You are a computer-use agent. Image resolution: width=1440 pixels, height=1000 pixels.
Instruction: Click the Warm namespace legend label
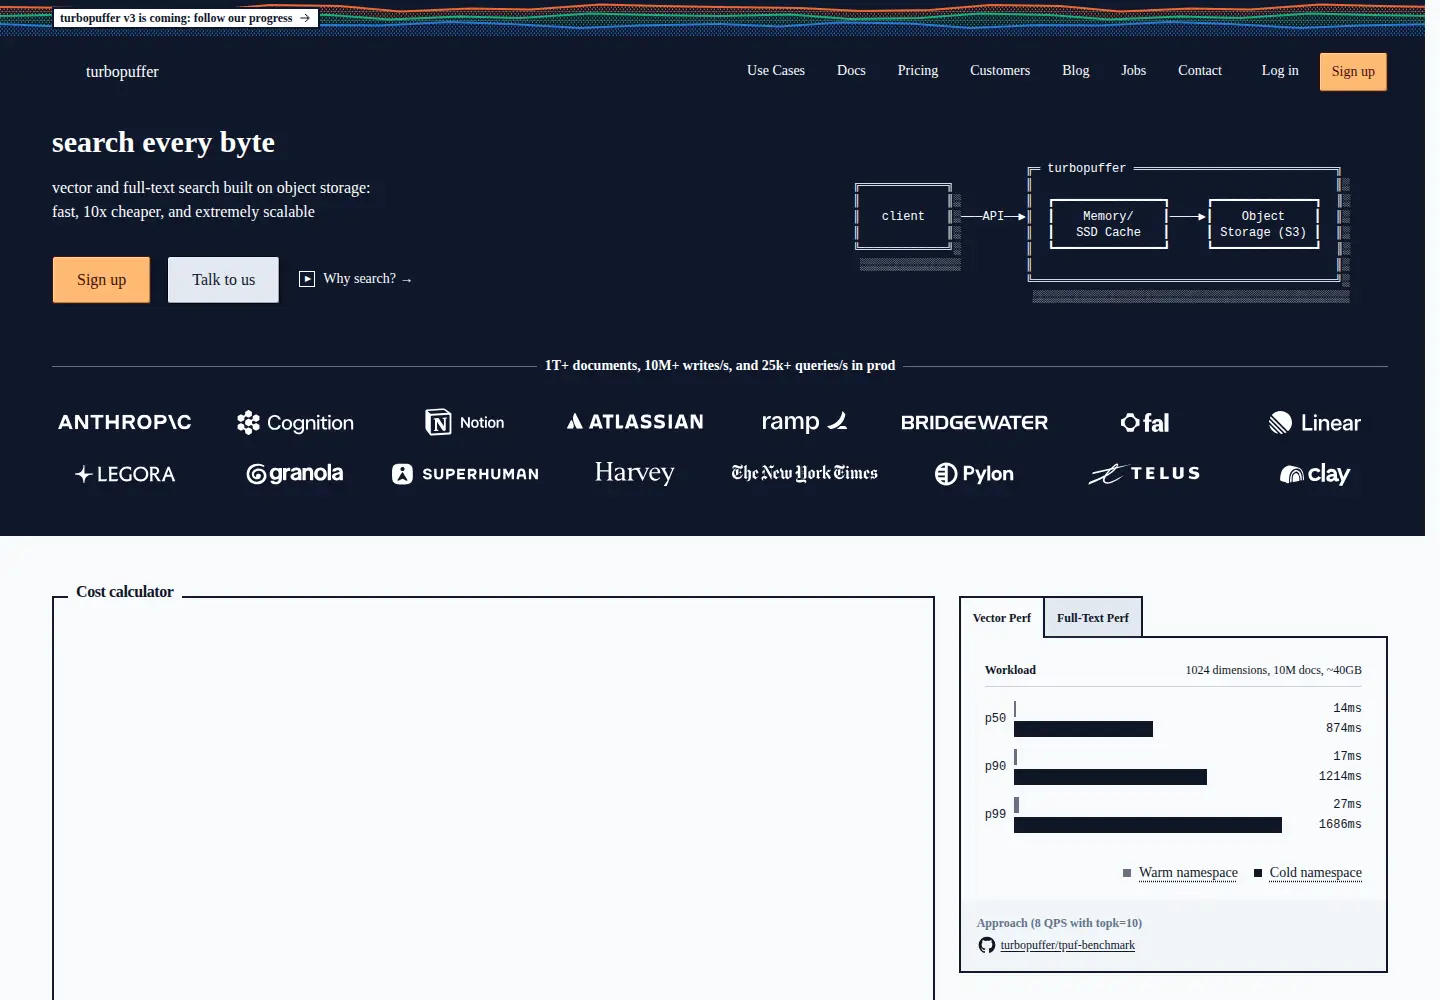click(x=1188, y=873)
